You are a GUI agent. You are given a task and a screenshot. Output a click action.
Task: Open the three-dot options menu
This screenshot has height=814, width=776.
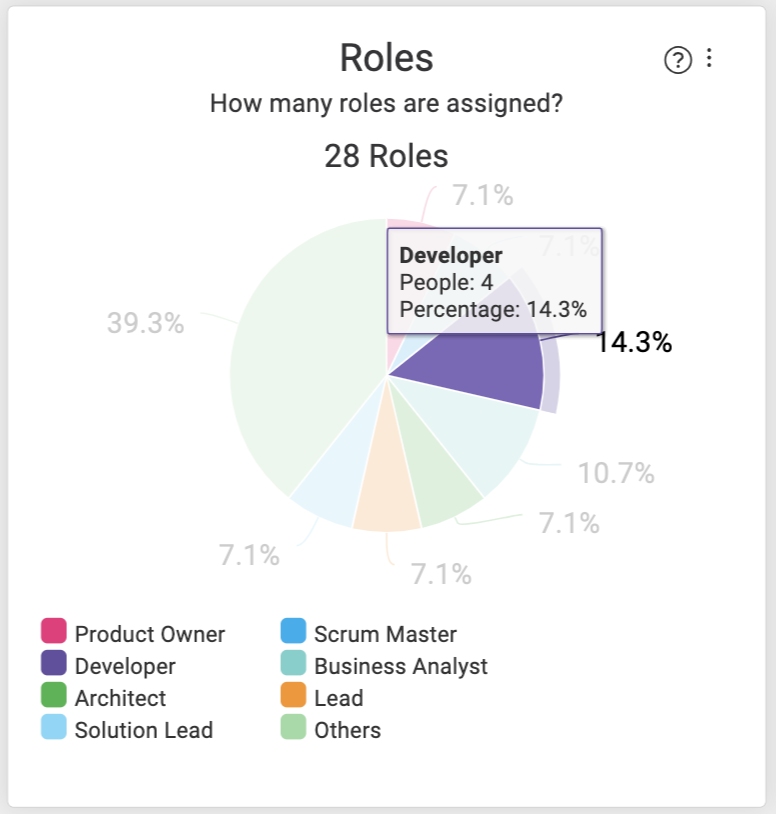[x=709, y=58]
